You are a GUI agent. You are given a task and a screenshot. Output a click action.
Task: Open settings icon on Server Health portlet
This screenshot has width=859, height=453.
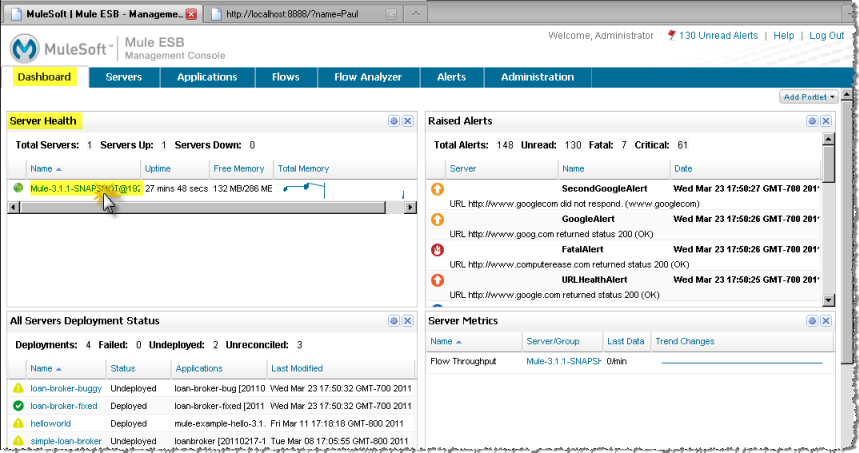click(x=394, y=121)
